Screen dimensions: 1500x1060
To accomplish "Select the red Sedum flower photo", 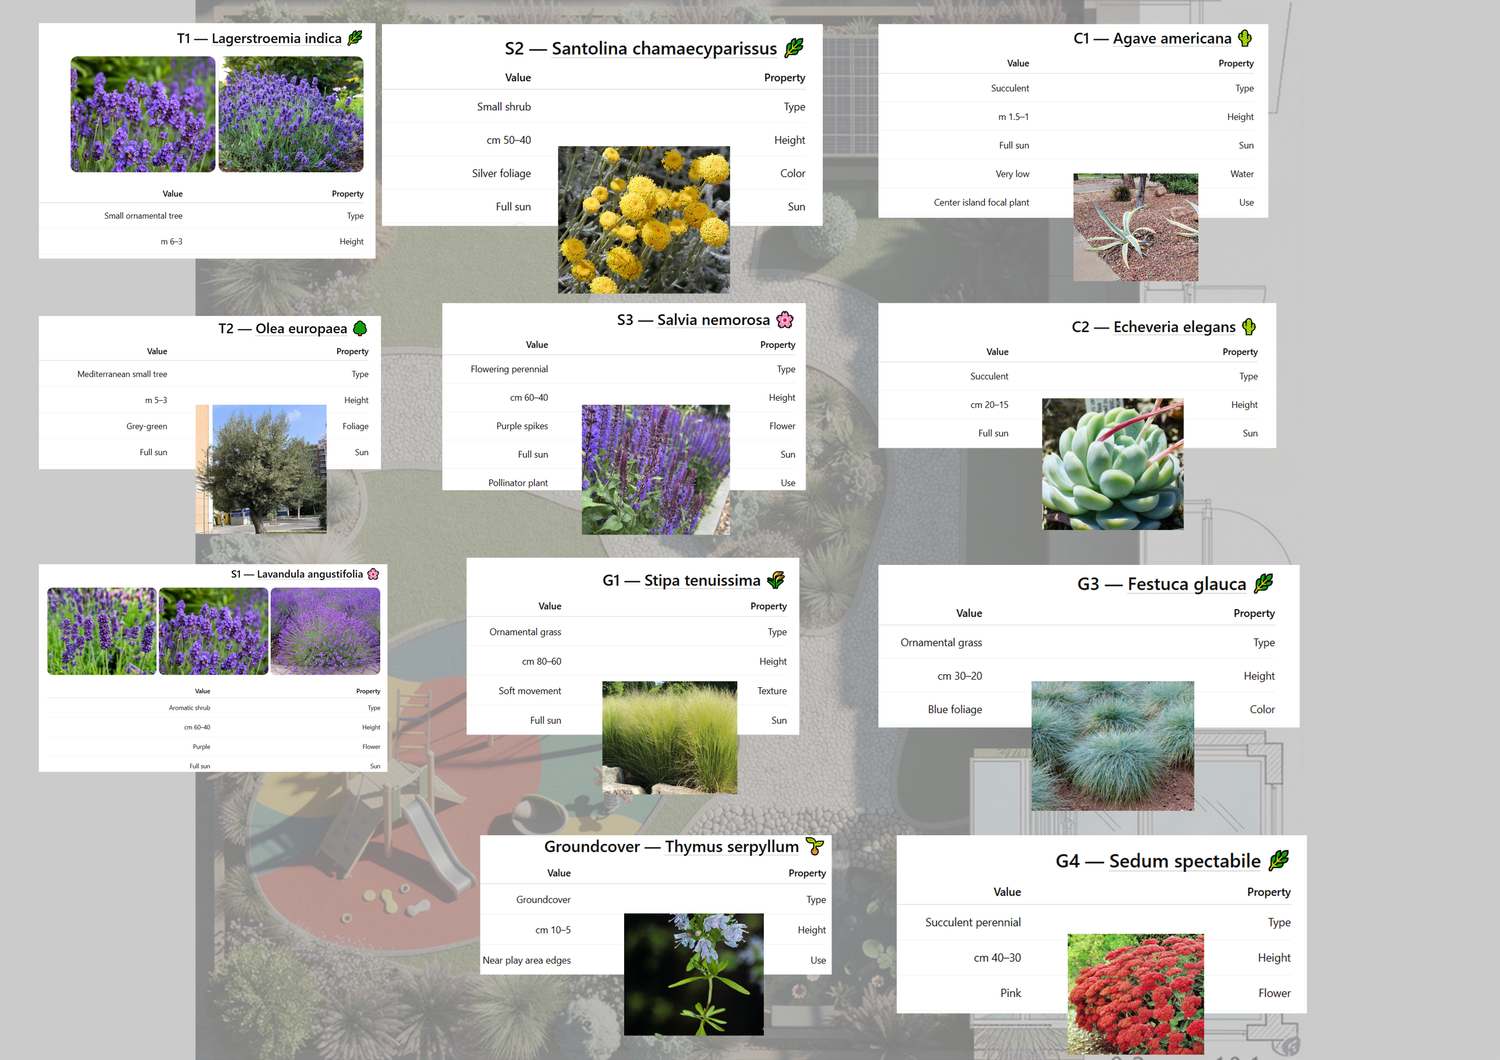I will click(x=1135, y=994).
